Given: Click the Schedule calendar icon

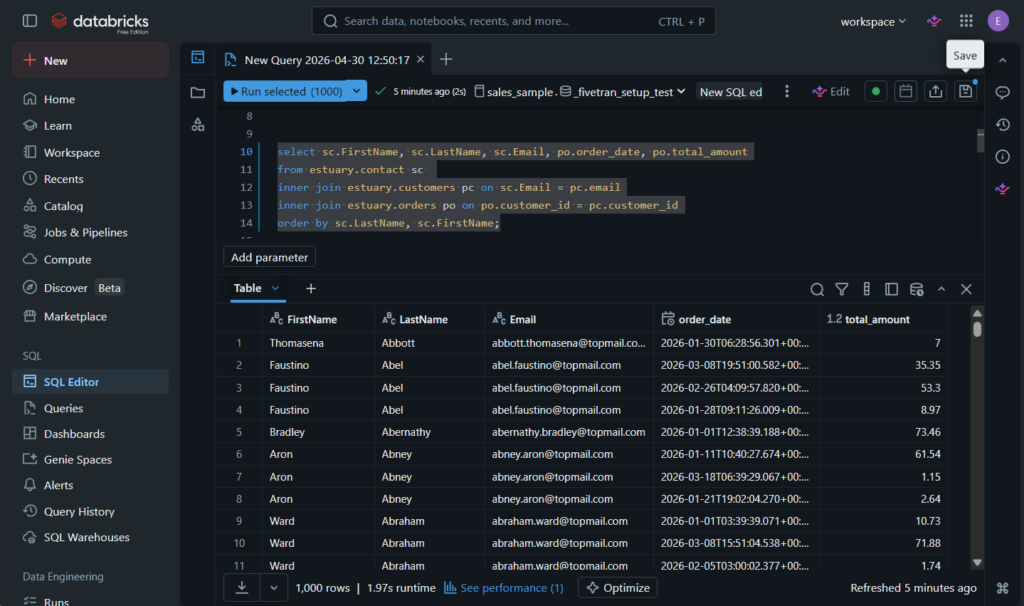Looking at the screenshot, I should coord(905,91).
